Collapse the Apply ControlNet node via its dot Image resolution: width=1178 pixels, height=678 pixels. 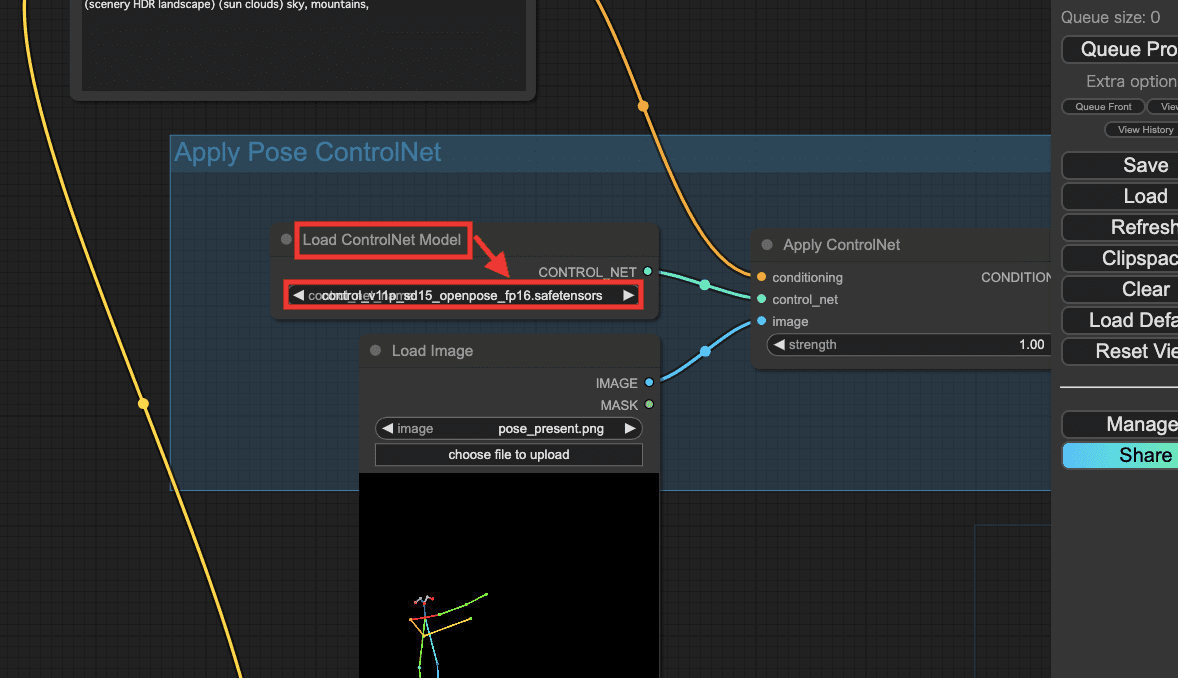point(767,245)
